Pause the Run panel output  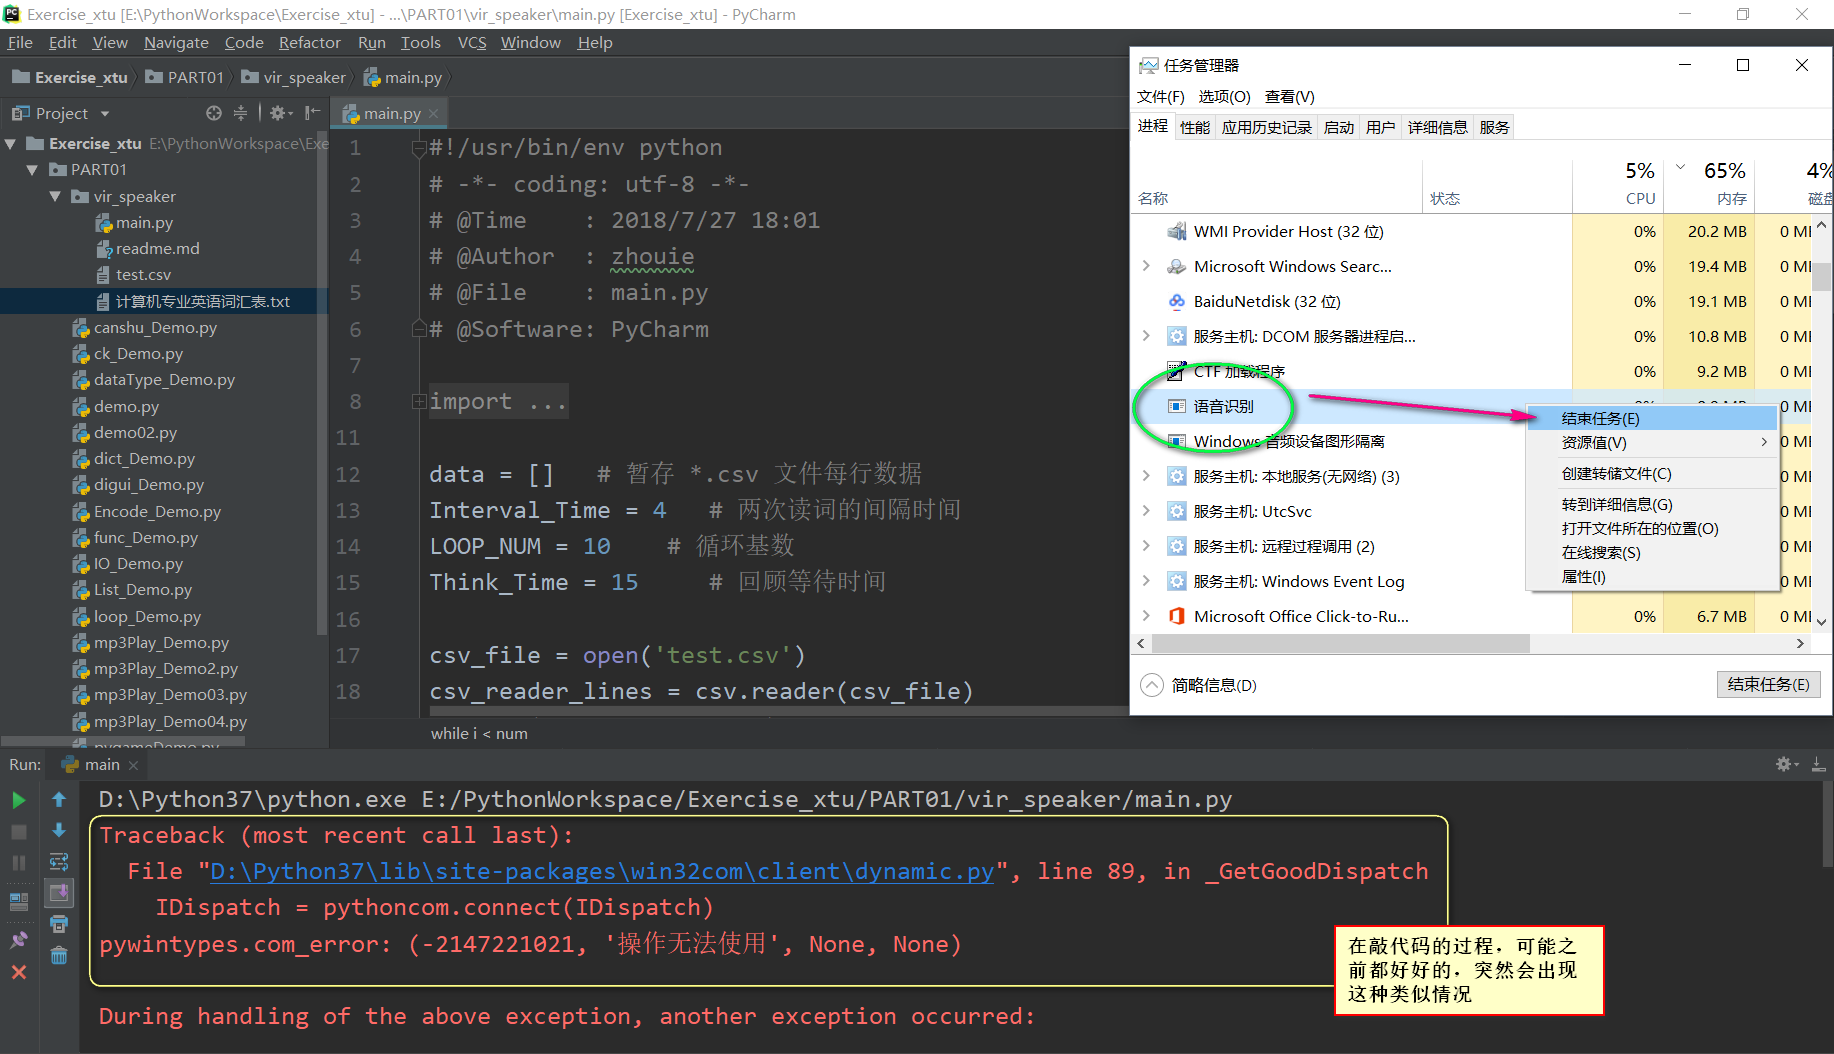pos(19,862)
